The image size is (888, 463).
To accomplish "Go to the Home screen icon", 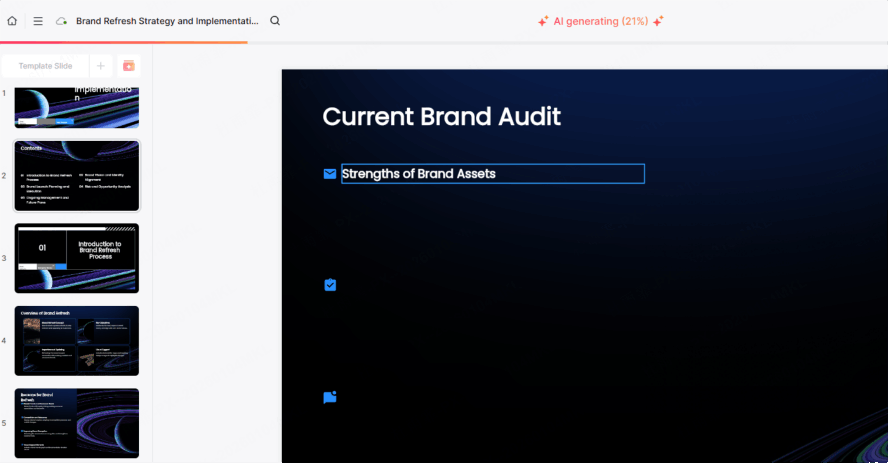I will click(x=12, y=21).
